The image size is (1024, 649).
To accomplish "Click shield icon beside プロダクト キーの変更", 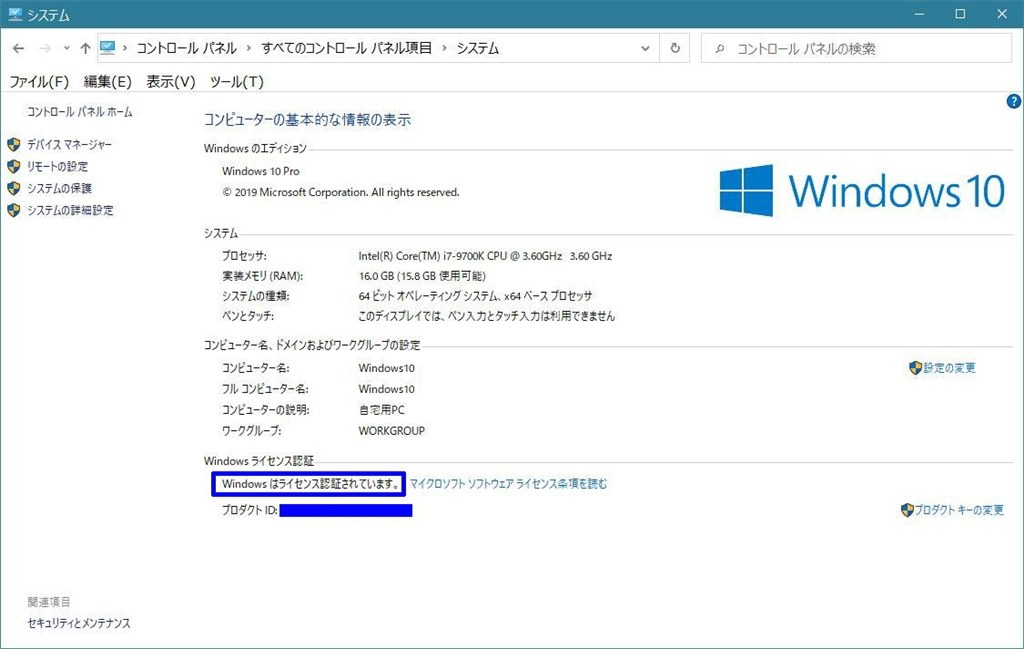I will [x=907, y=510].
